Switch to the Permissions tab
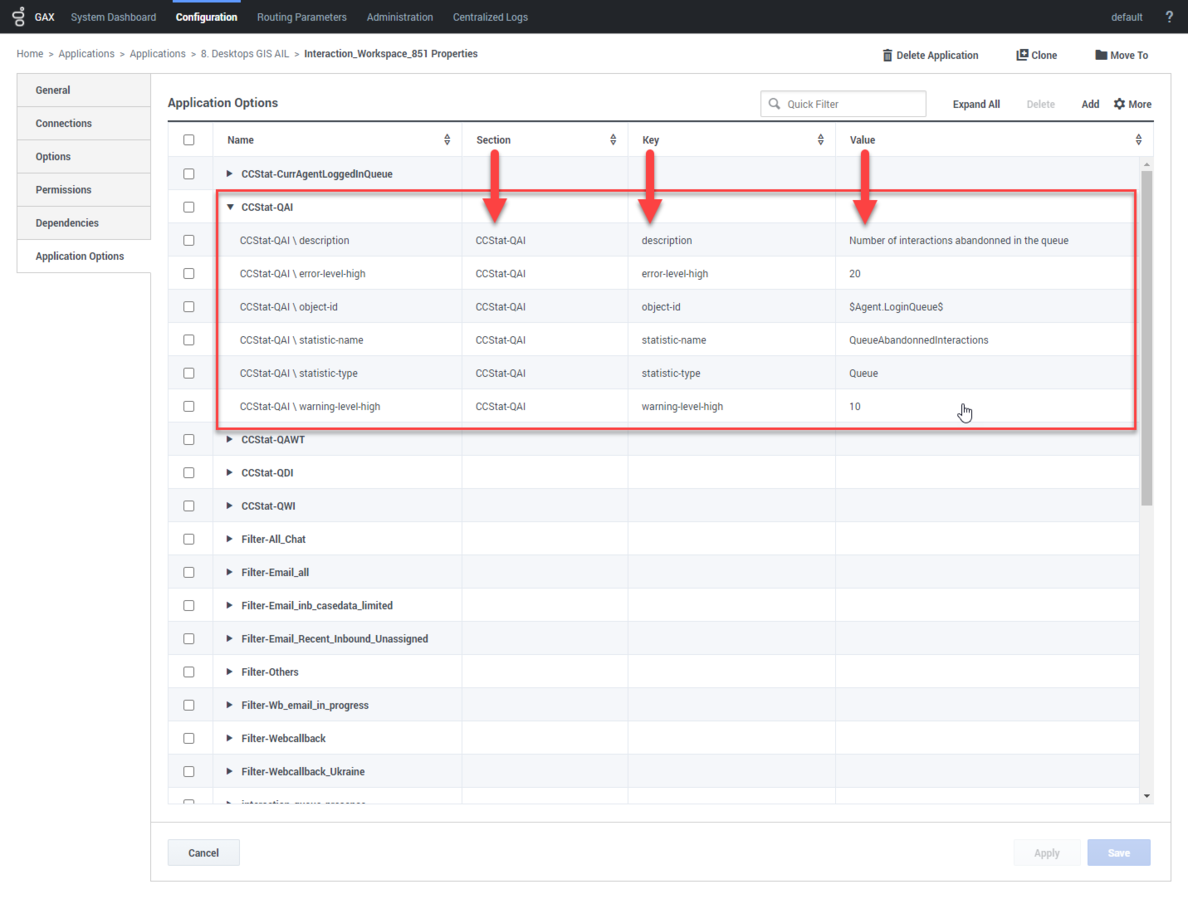The image size is (1188, 899). (x=63, y=190)
